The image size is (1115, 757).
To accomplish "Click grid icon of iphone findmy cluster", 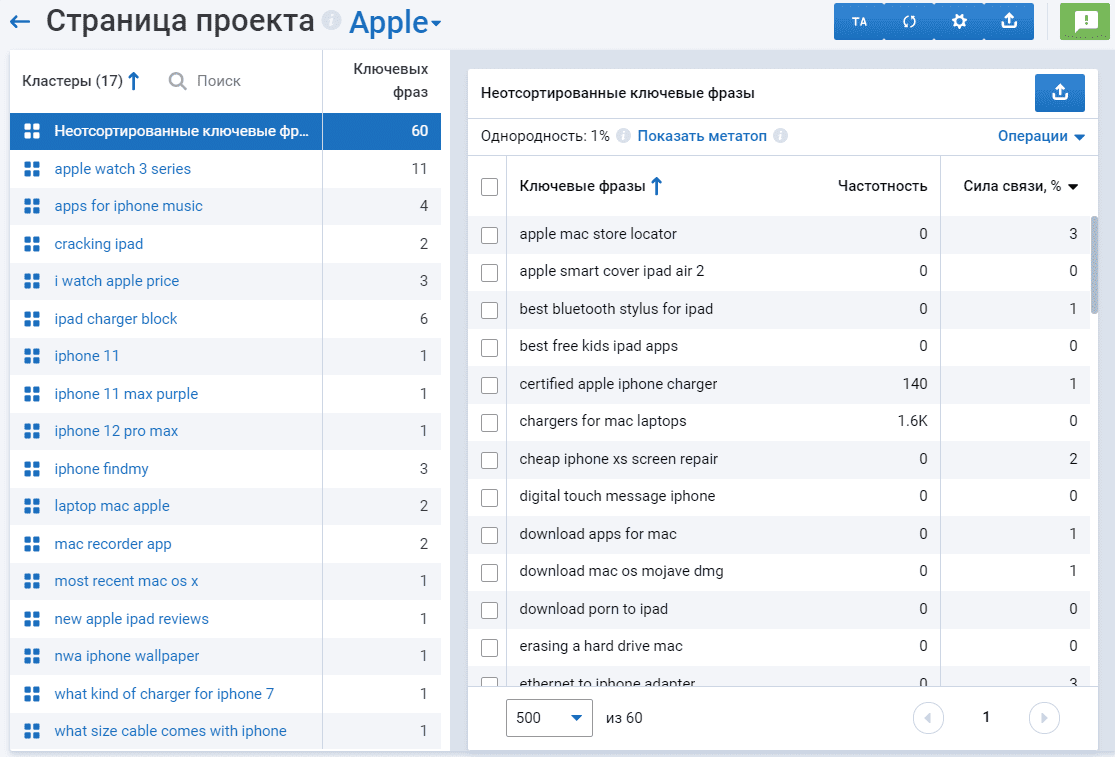I will tap(32, 468).
